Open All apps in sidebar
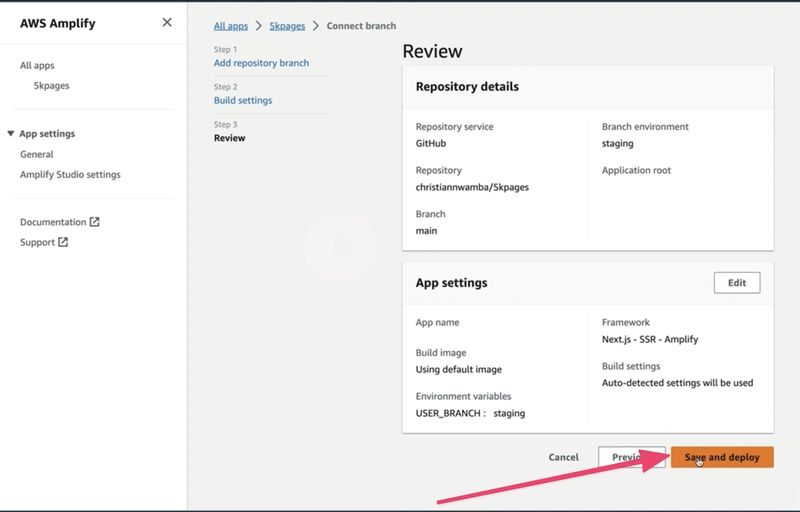The height and width of the screenshot is (512, 800). [37, 65]
